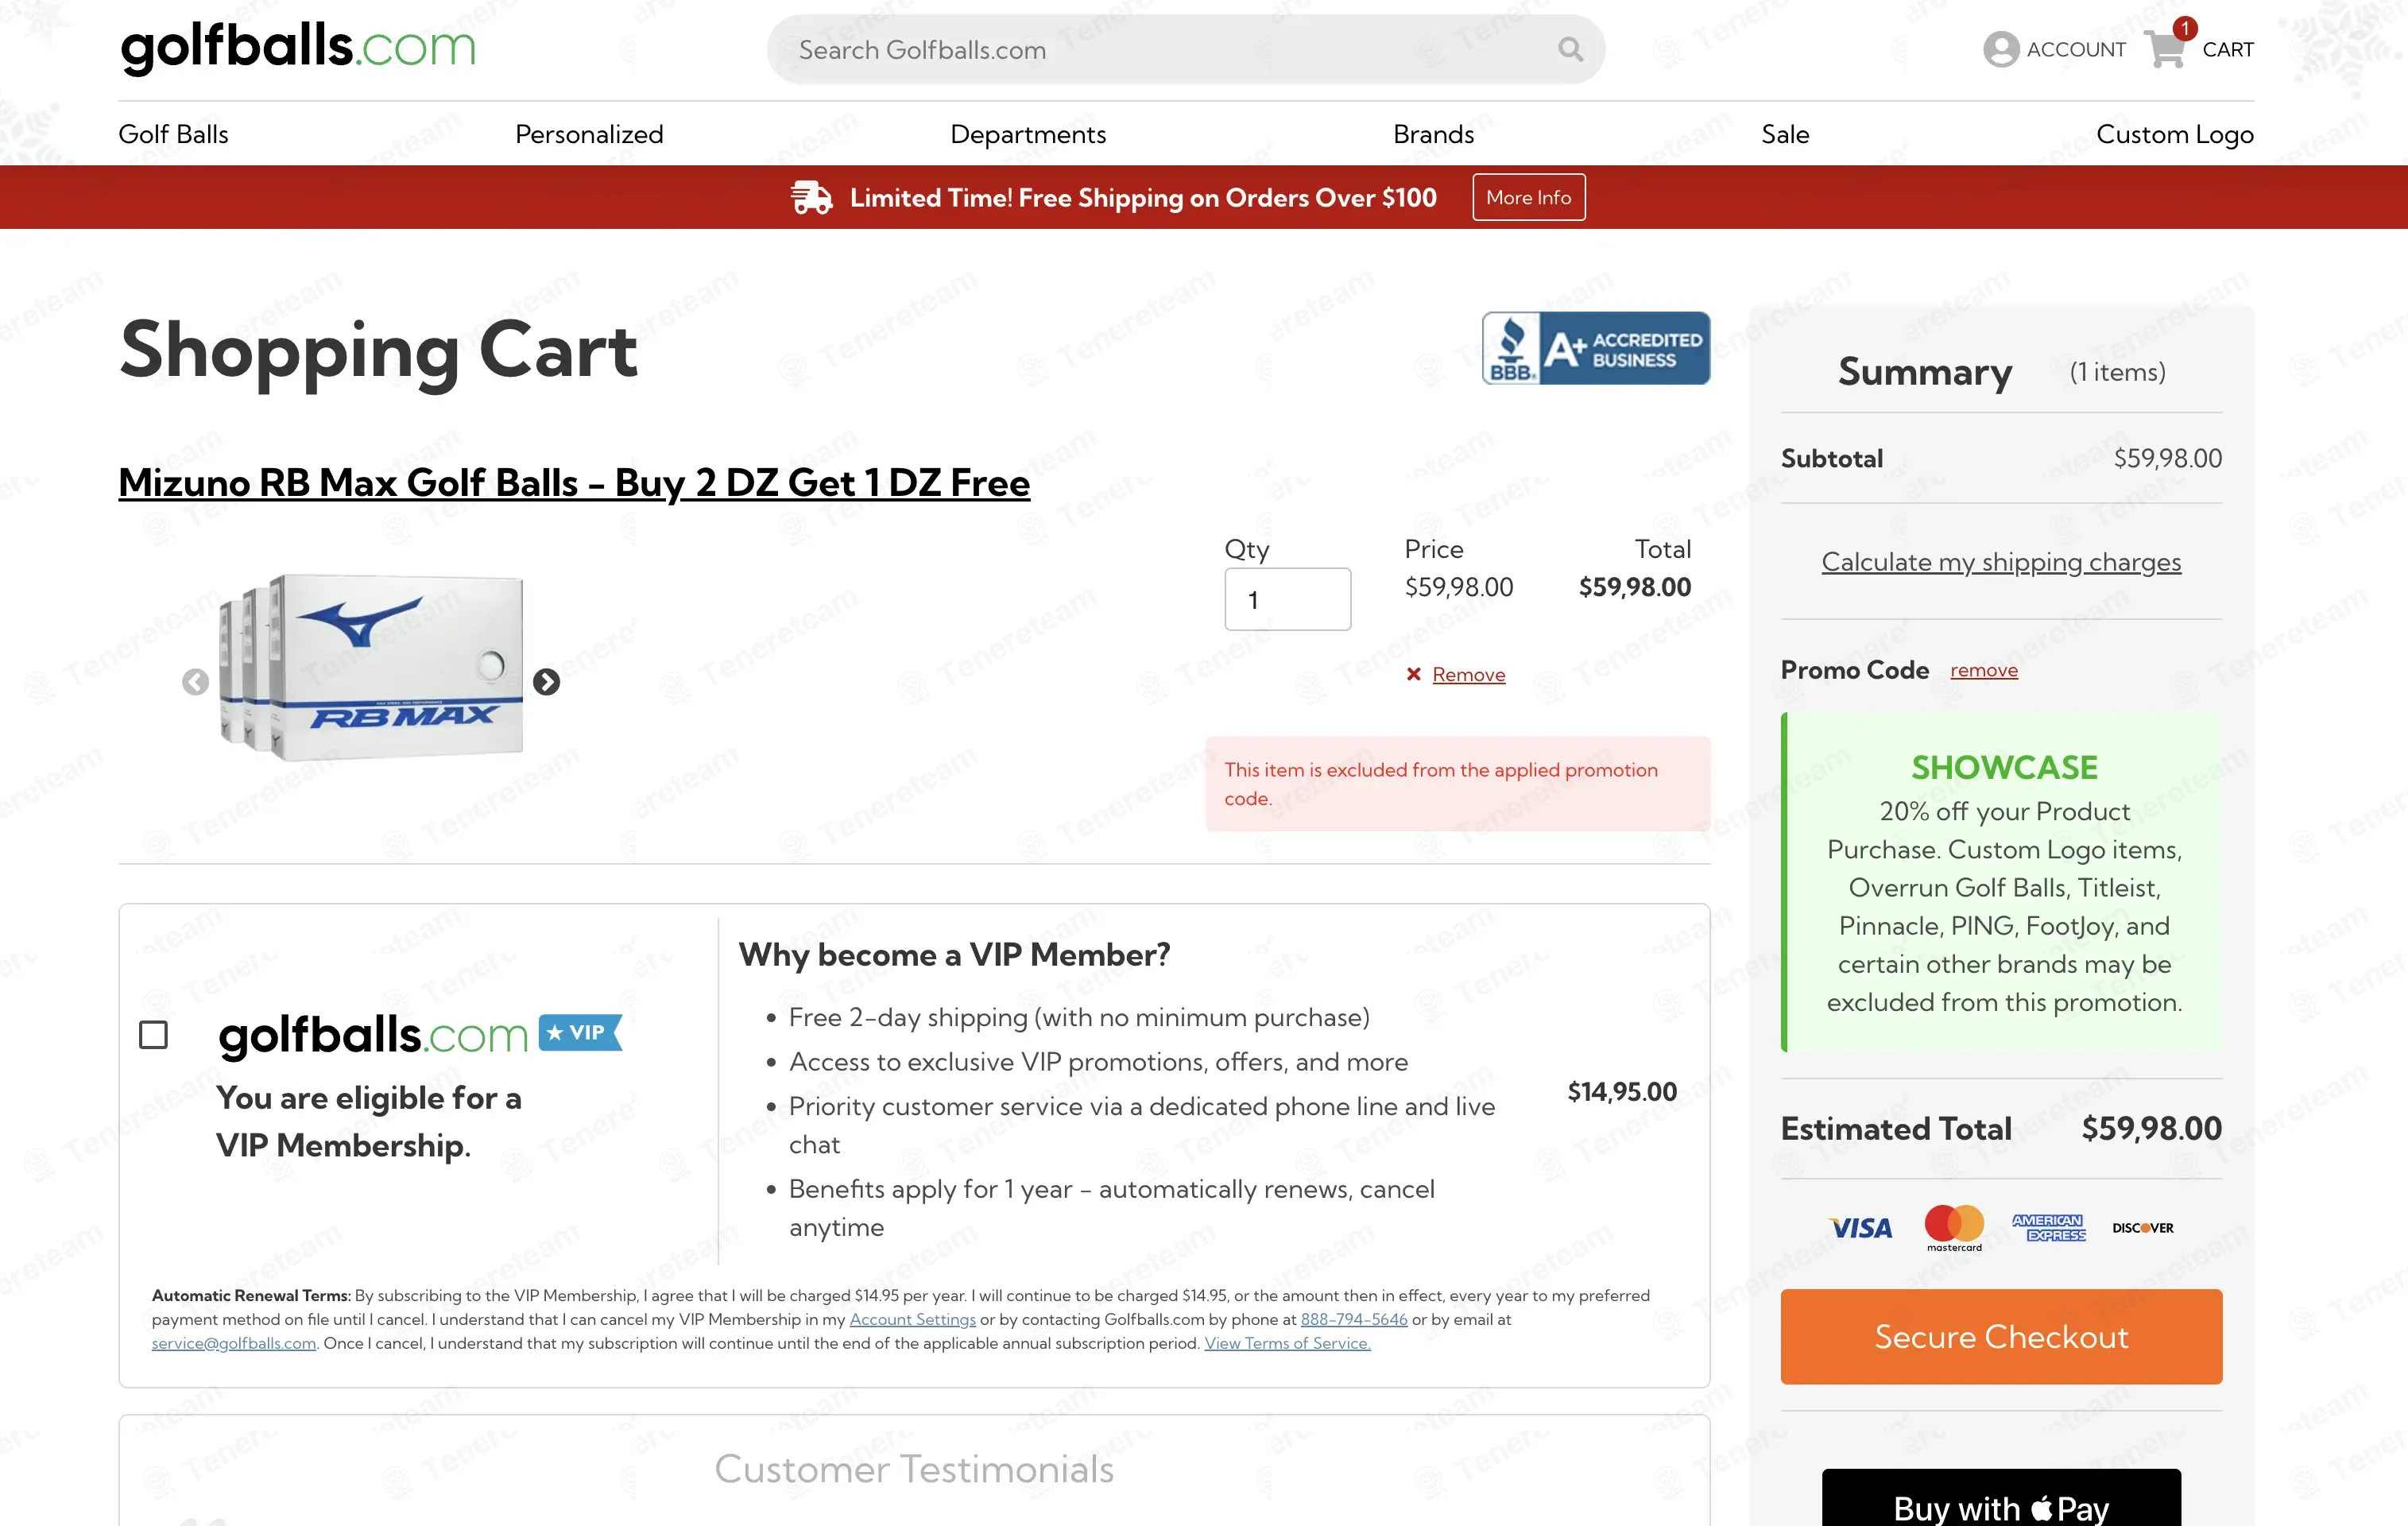Click the golfballs.com header logo
The width and height of the screenshot is (2408, 1526).
coord(297,47)
